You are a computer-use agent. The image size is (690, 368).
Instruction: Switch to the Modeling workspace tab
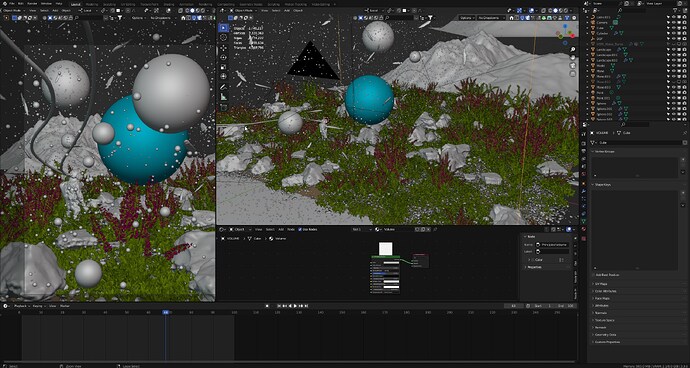[x=91, y=3]
